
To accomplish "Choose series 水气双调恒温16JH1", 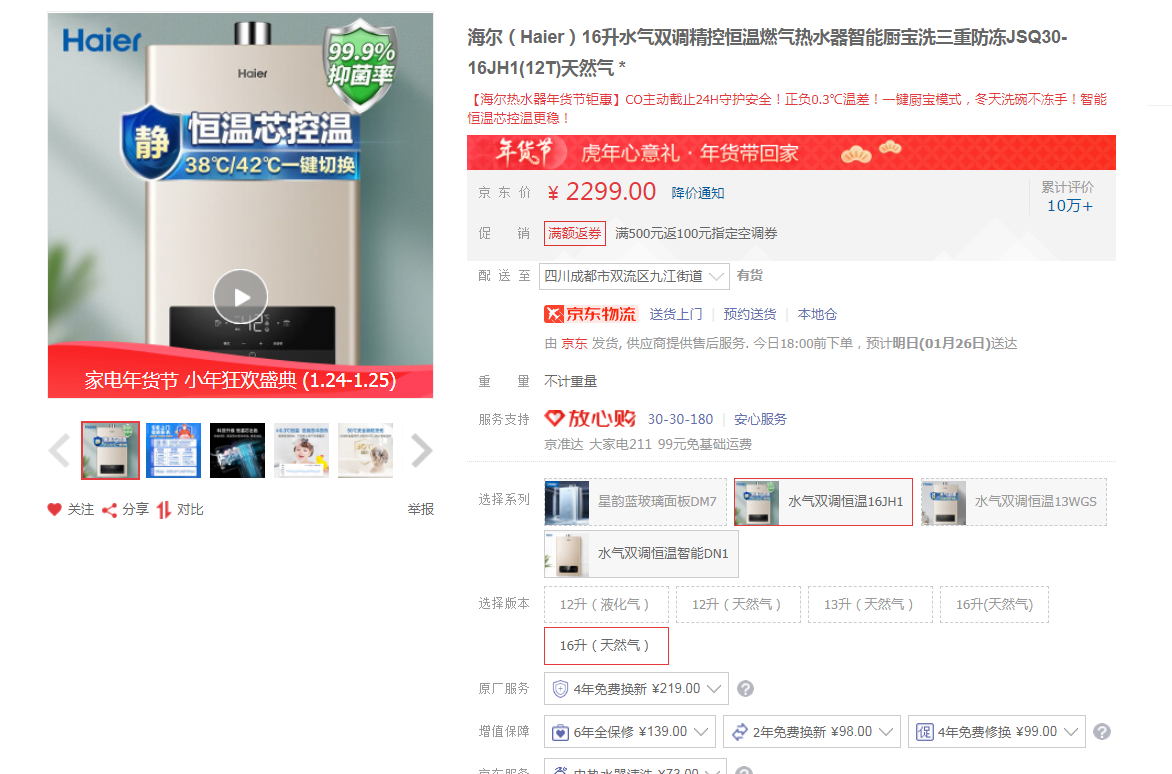I will 823,502.
